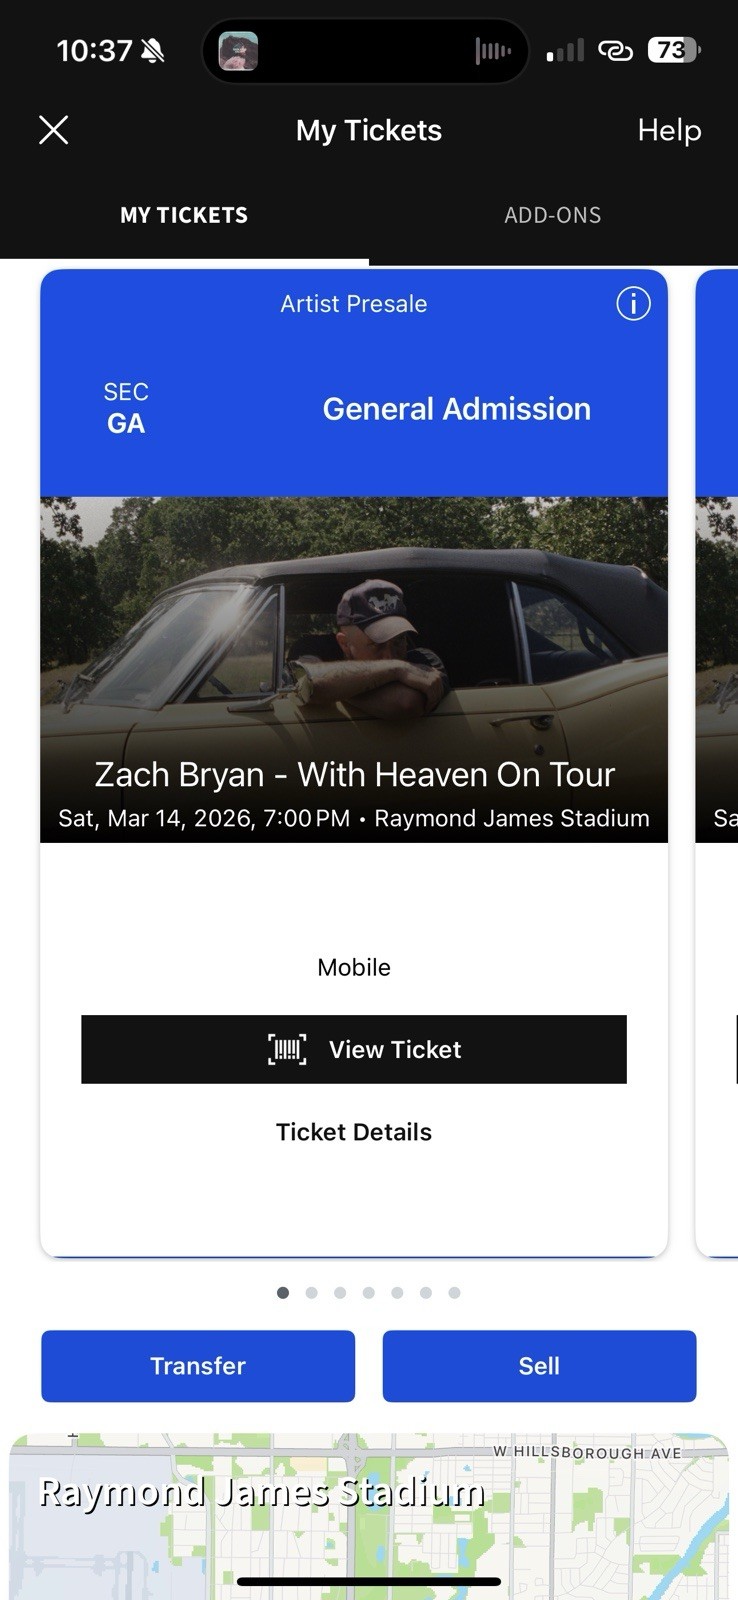Tap the Sell button
Image resolution: width=738 pixels, height=1600 pixels.
point(539,1366)
